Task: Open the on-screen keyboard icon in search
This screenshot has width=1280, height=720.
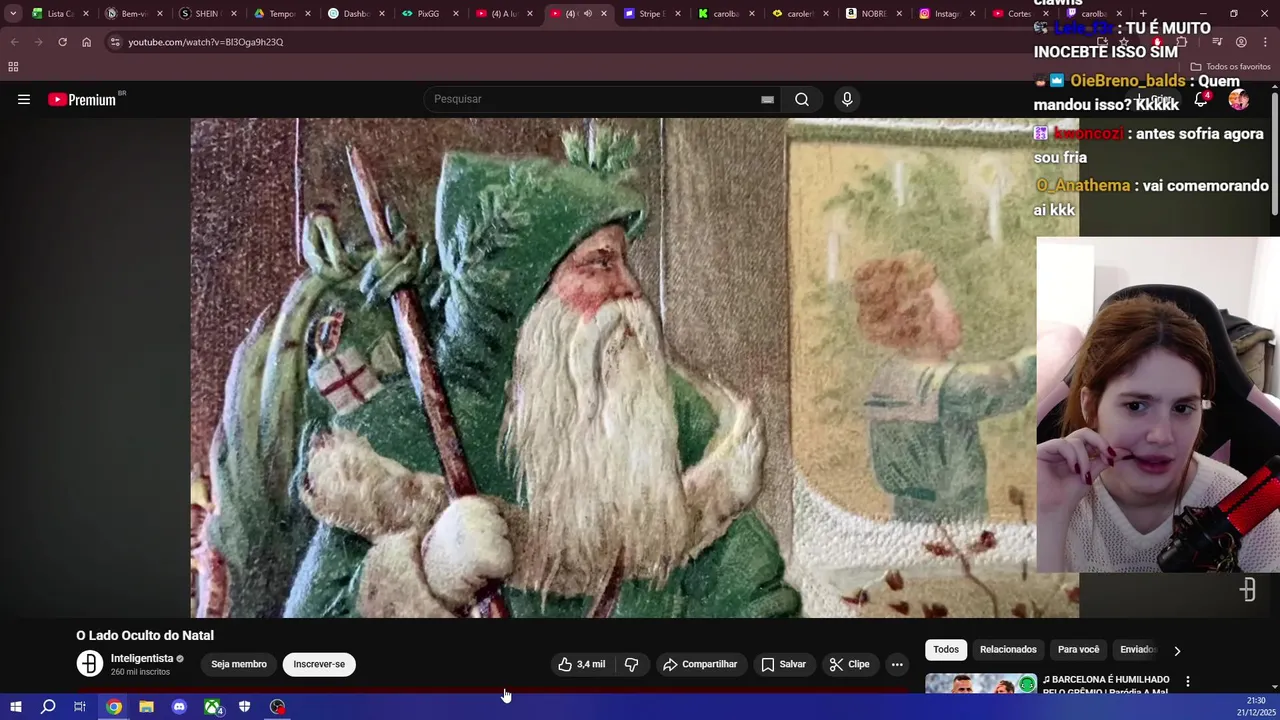Action: point(767,99)
